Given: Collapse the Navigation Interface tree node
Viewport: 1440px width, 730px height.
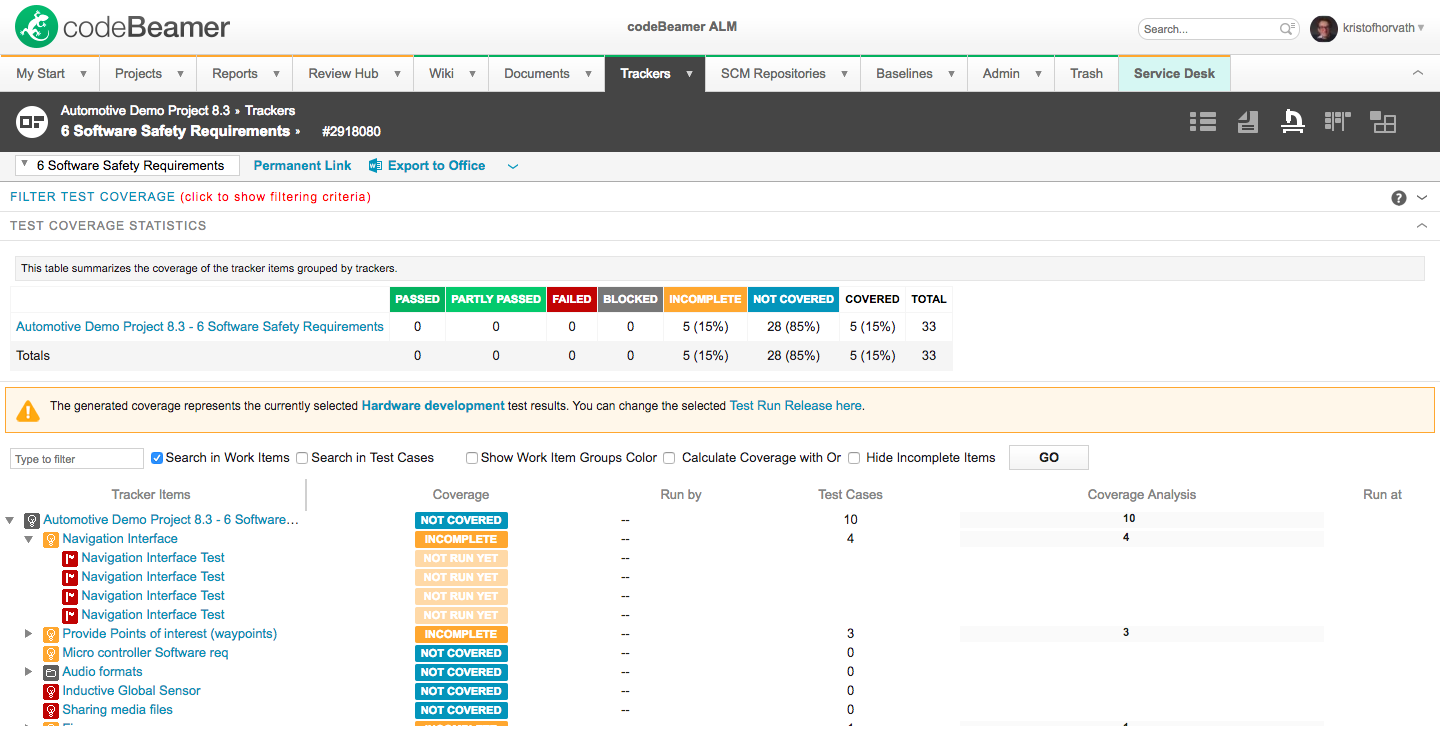Looking at the screenshot, I should 29,539.
